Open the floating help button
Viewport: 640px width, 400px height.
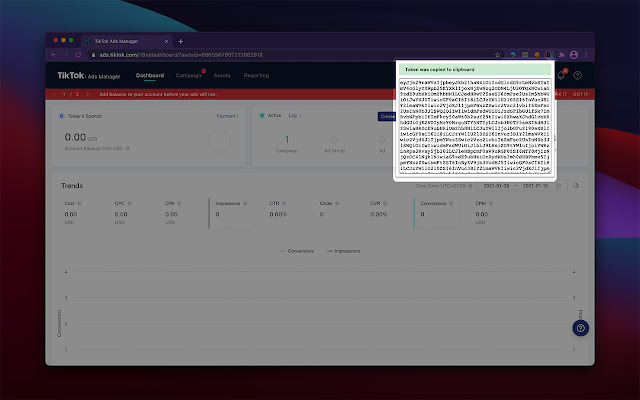(580, 328)
